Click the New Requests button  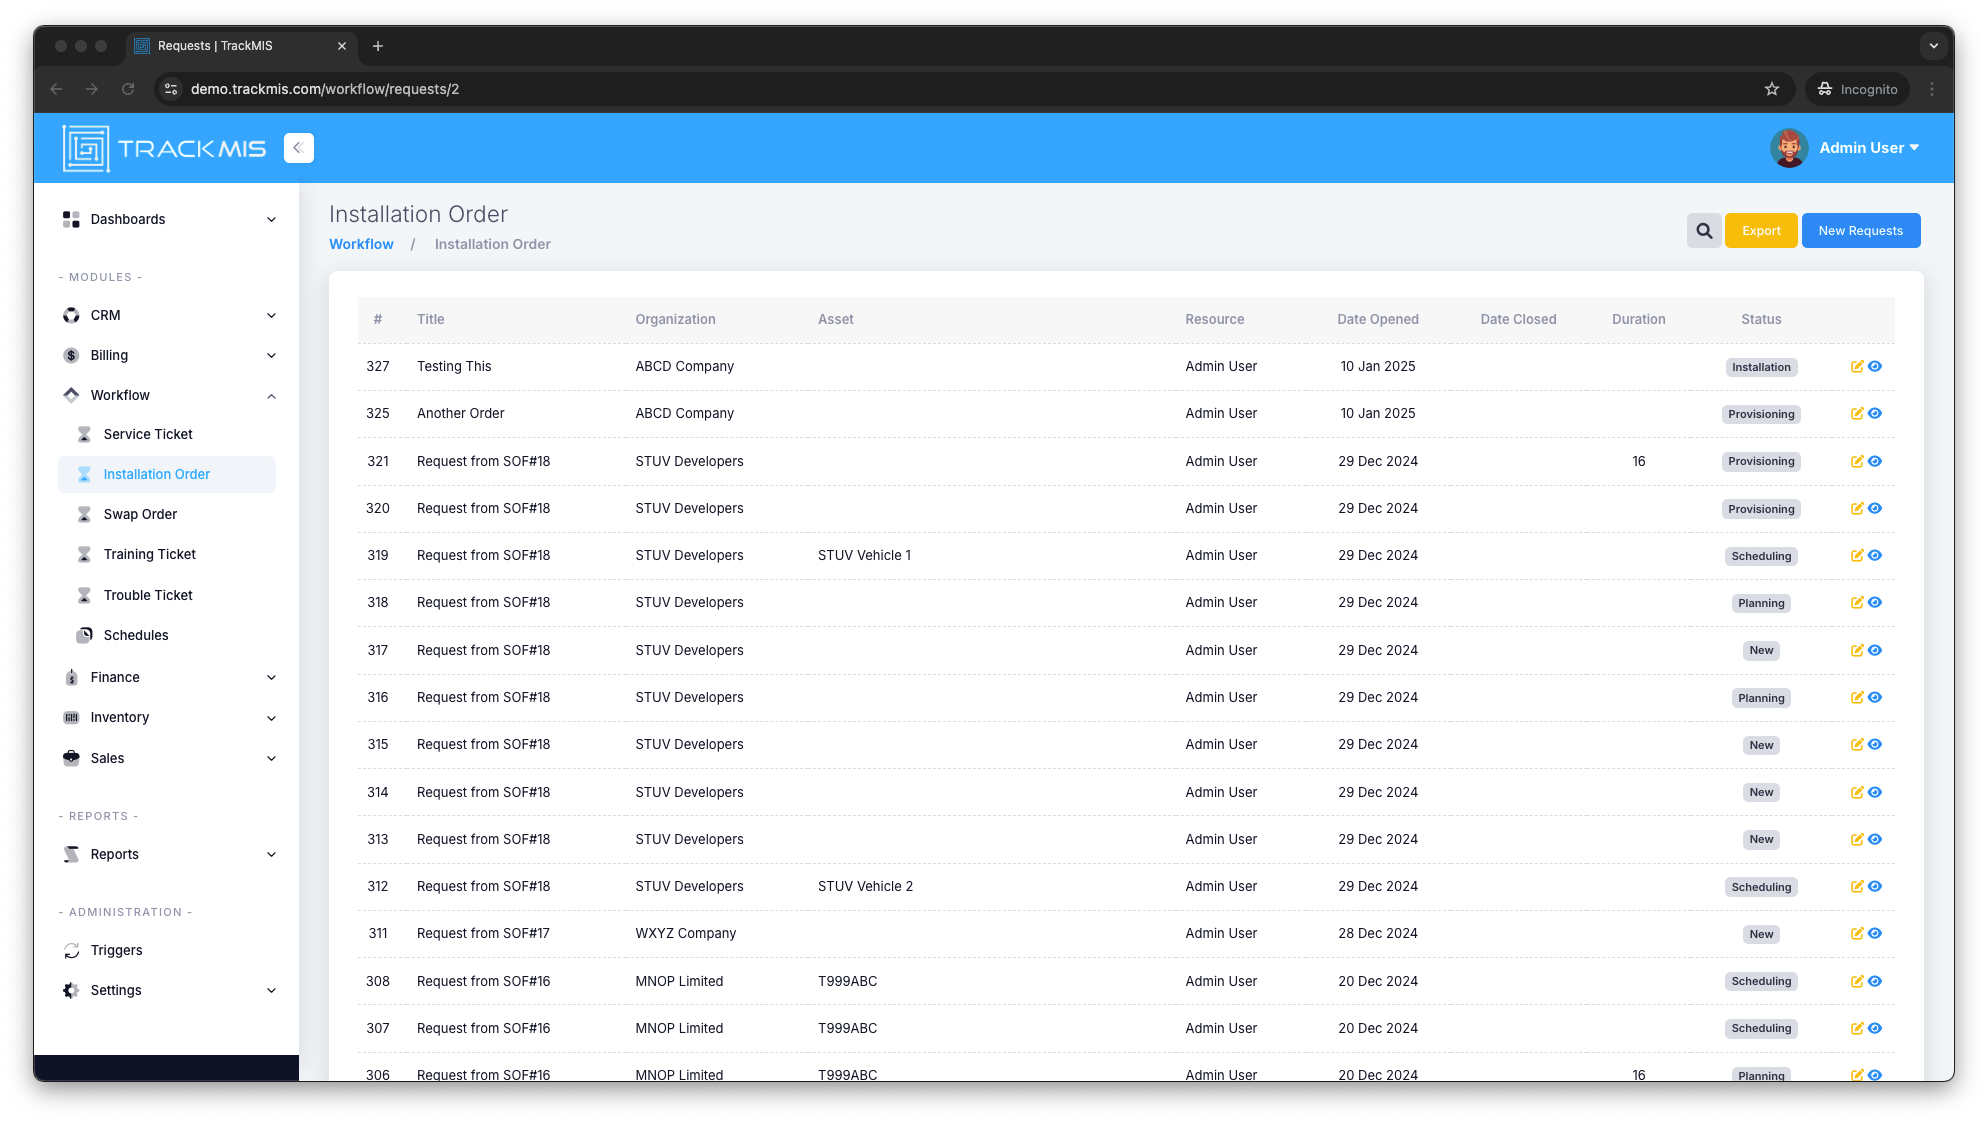pos(1861,231)
